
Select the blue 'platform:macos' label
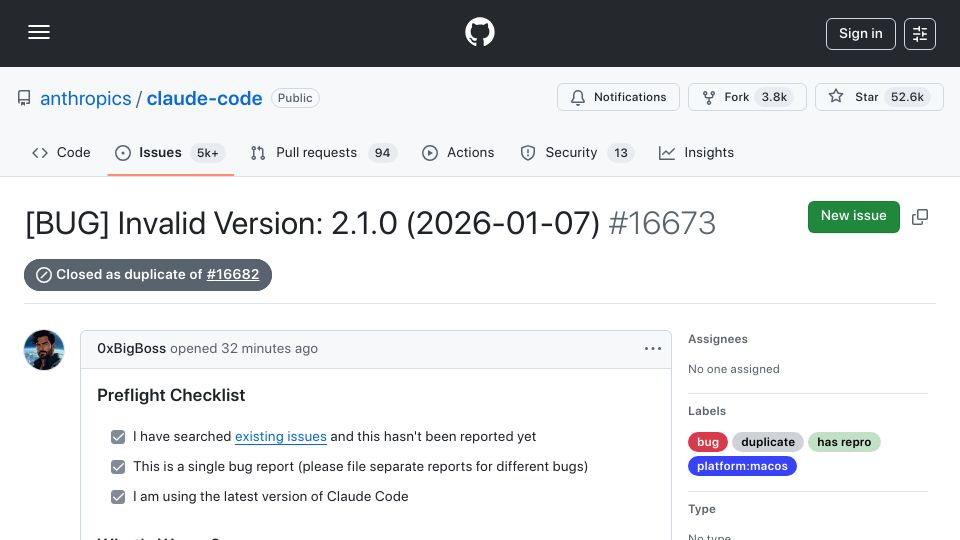(742, 466)
